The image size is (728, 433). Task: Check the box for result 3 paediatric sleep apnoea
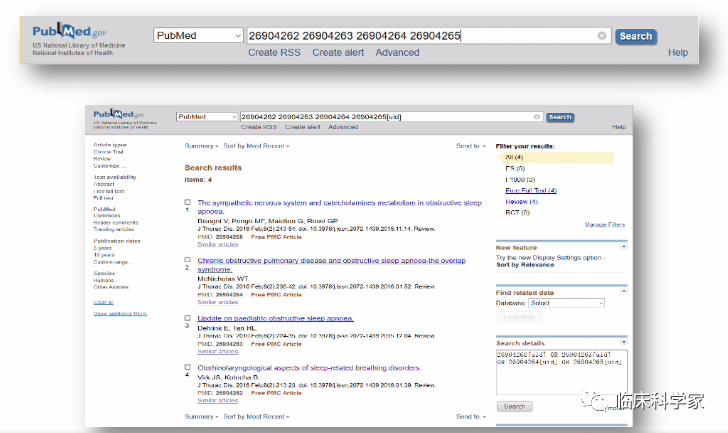pos(188,318)
